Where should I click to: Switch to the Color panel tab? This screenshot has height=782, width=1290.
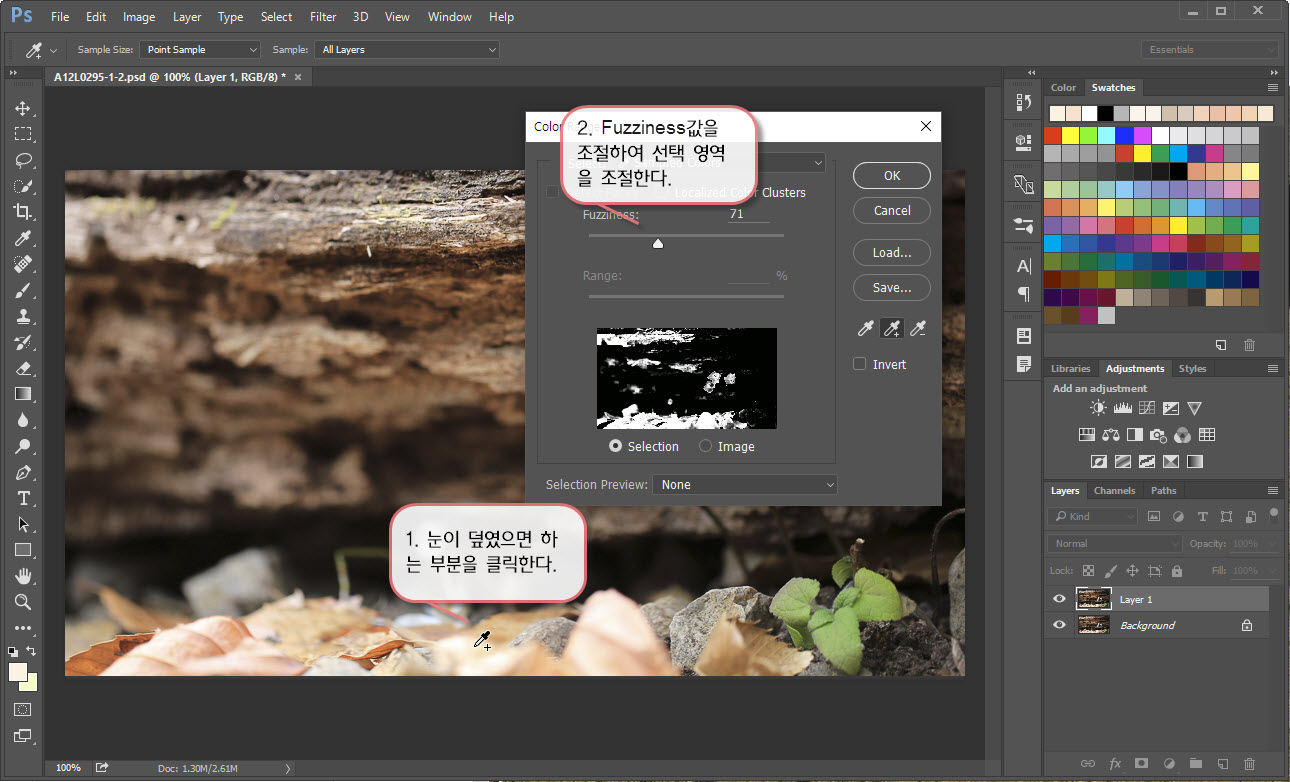[x=1064, y=88]
